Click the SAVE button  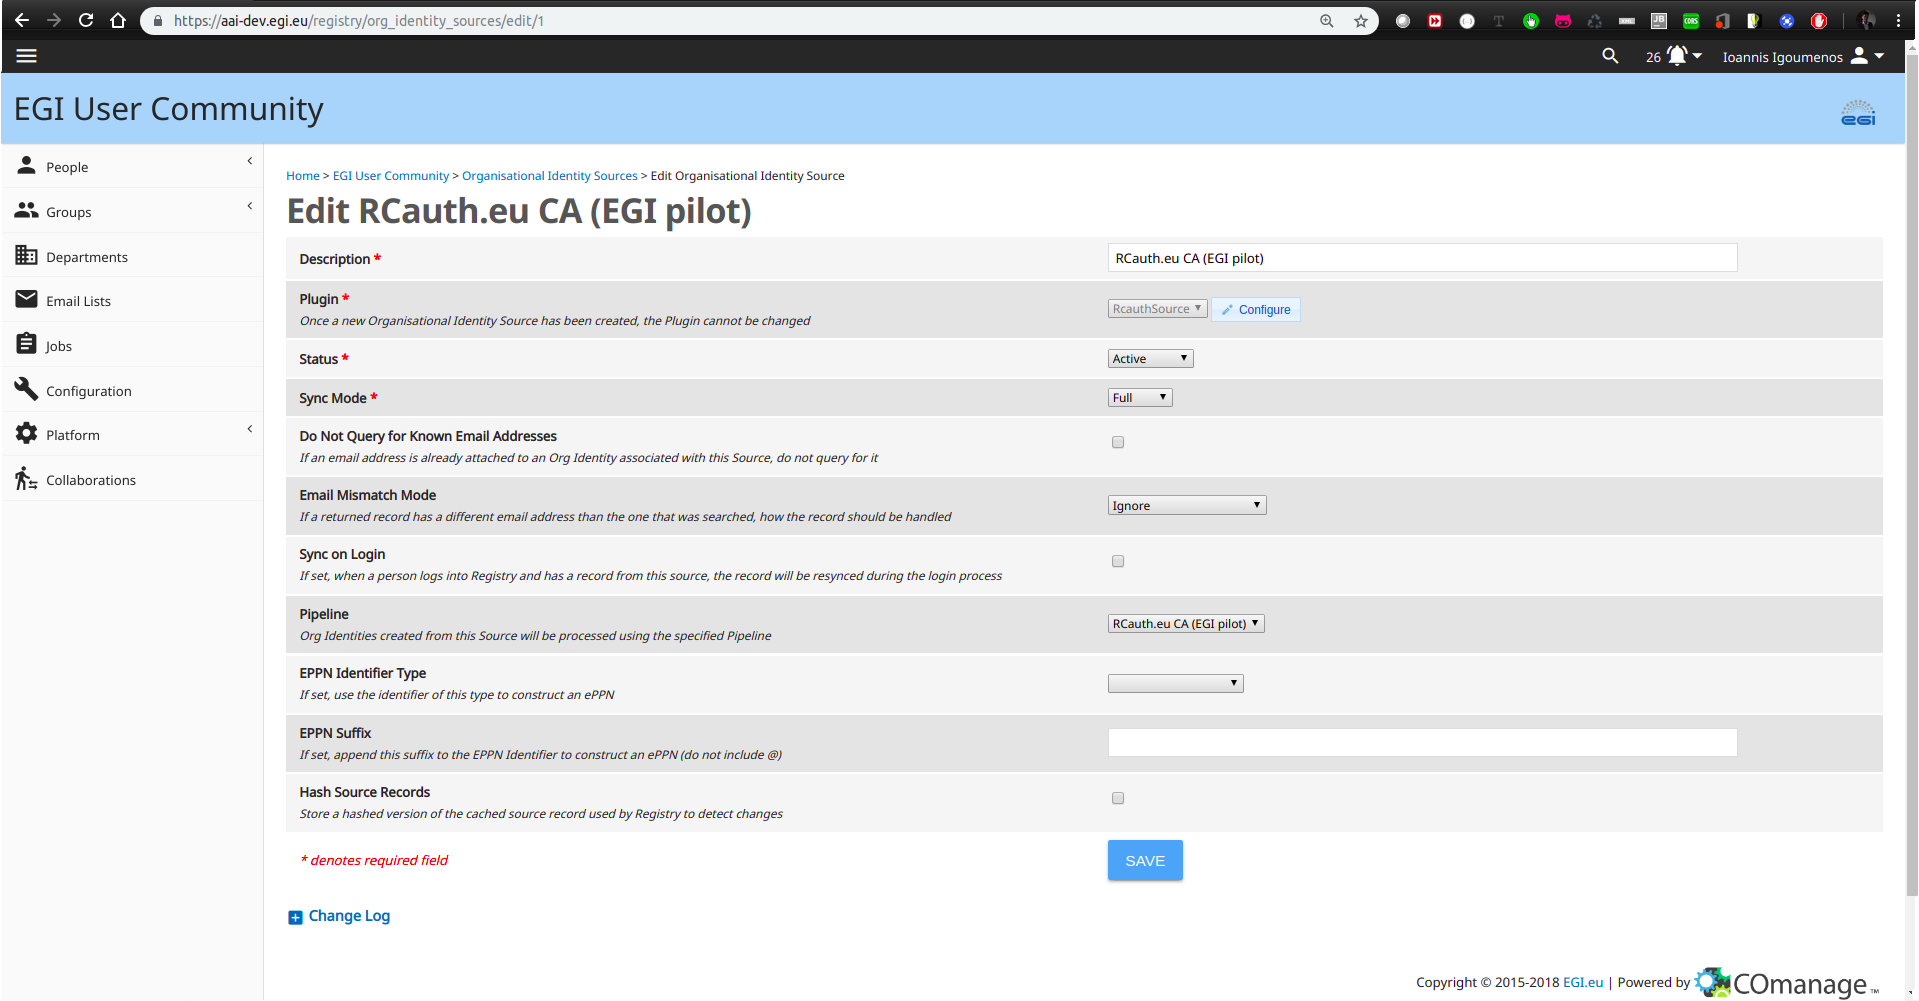click(1145, 860)
